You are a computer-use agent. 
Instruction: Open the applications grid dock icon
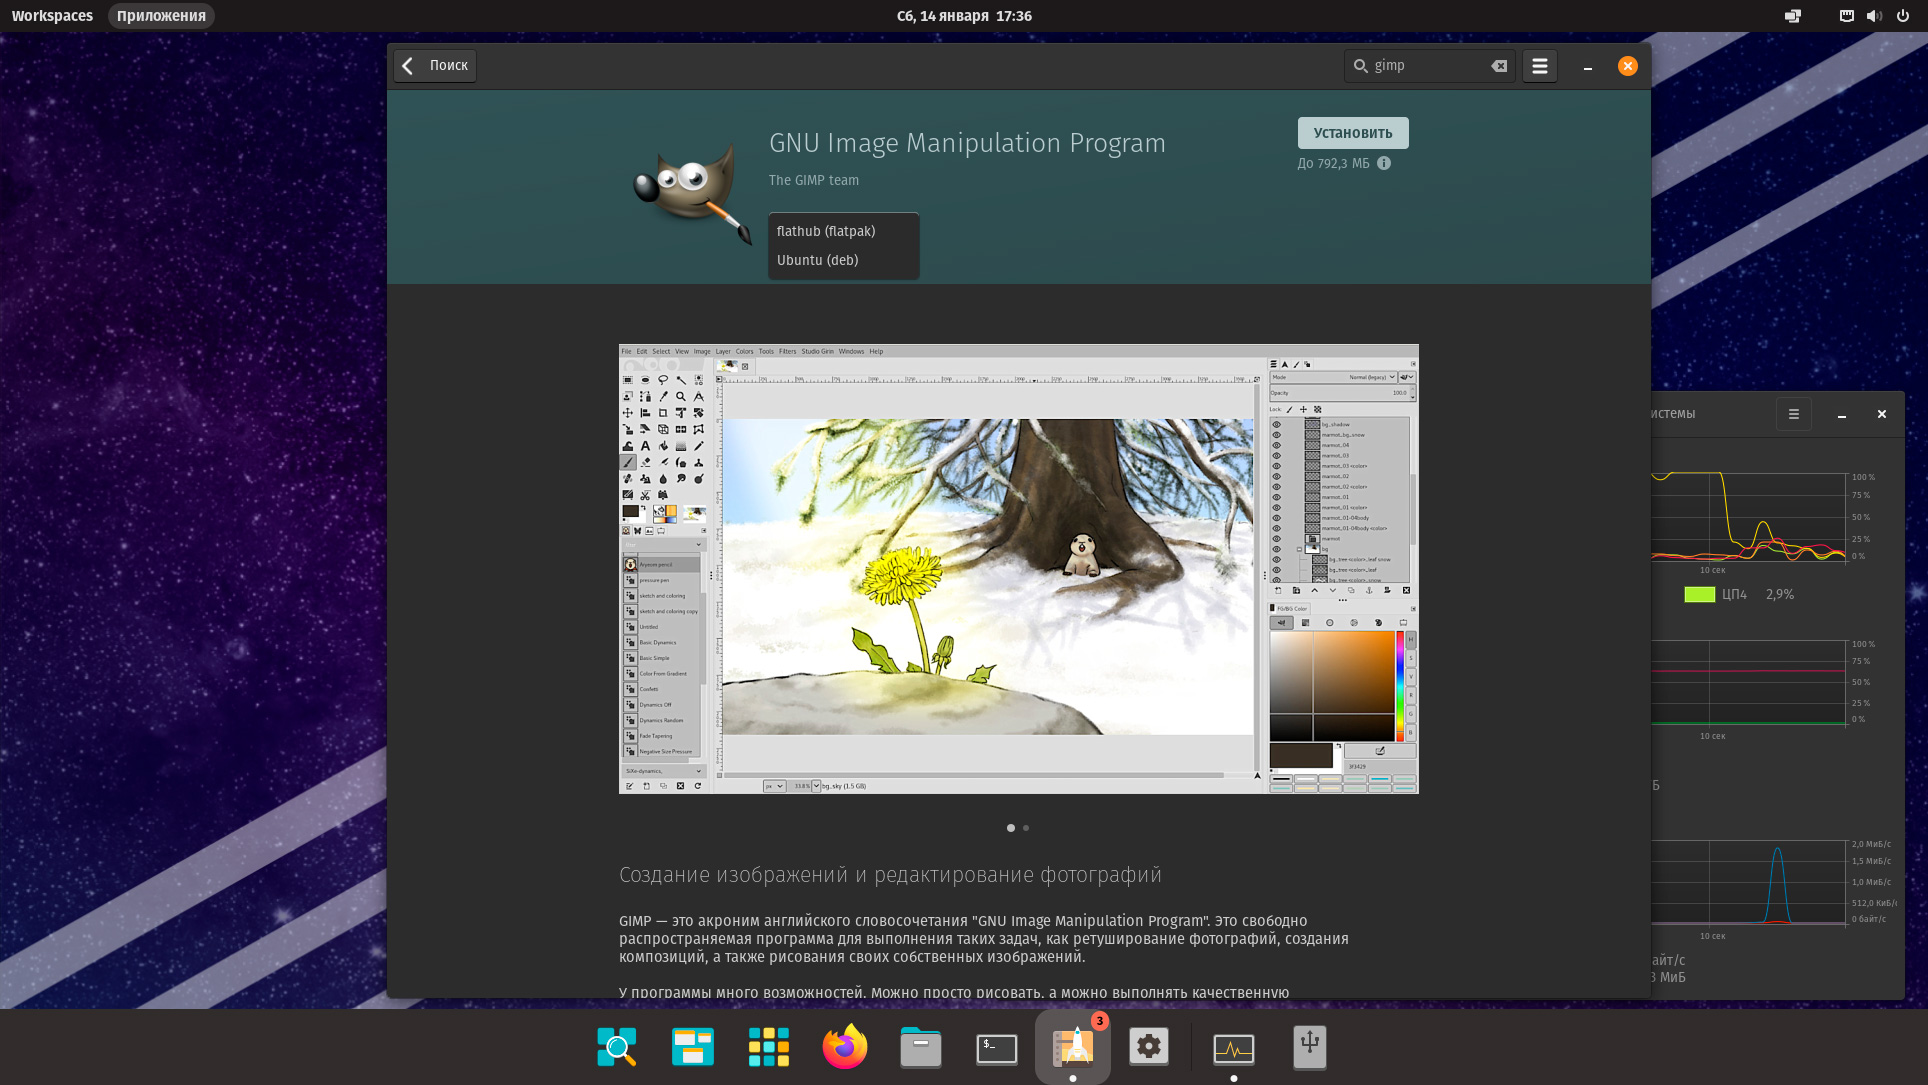point(769,1047)
